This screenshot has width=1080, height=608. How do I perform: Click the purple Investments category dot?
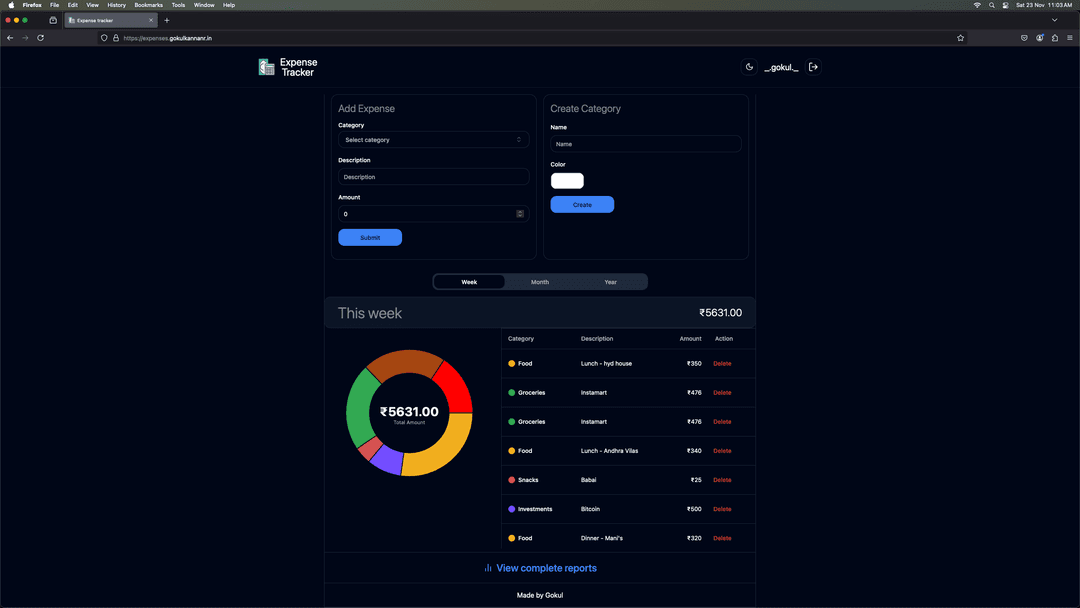point(511,509)
